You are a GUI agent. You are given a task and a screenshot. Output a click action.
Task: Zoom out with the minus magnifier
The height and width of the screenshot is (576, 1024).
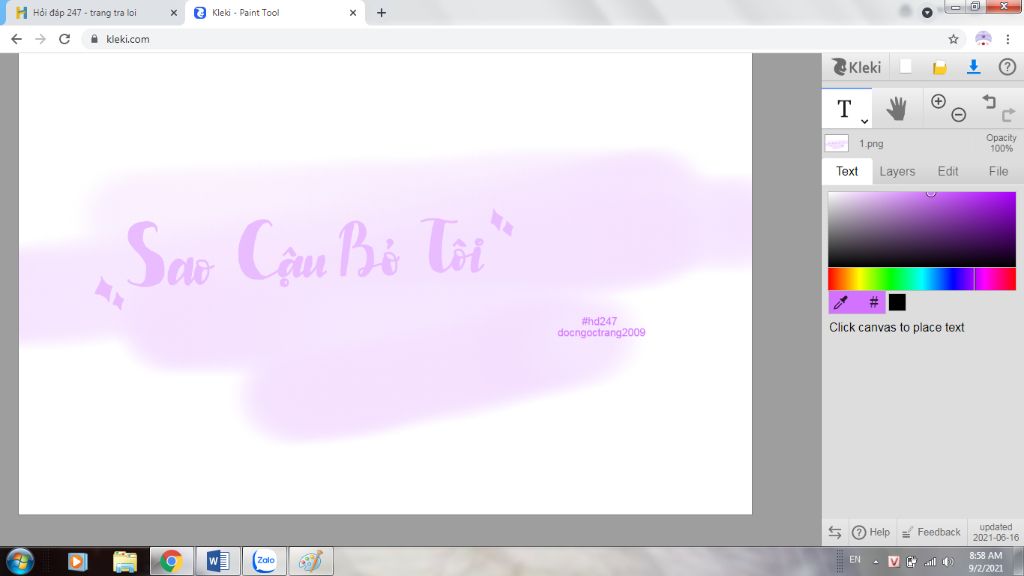tap(958, 115)
